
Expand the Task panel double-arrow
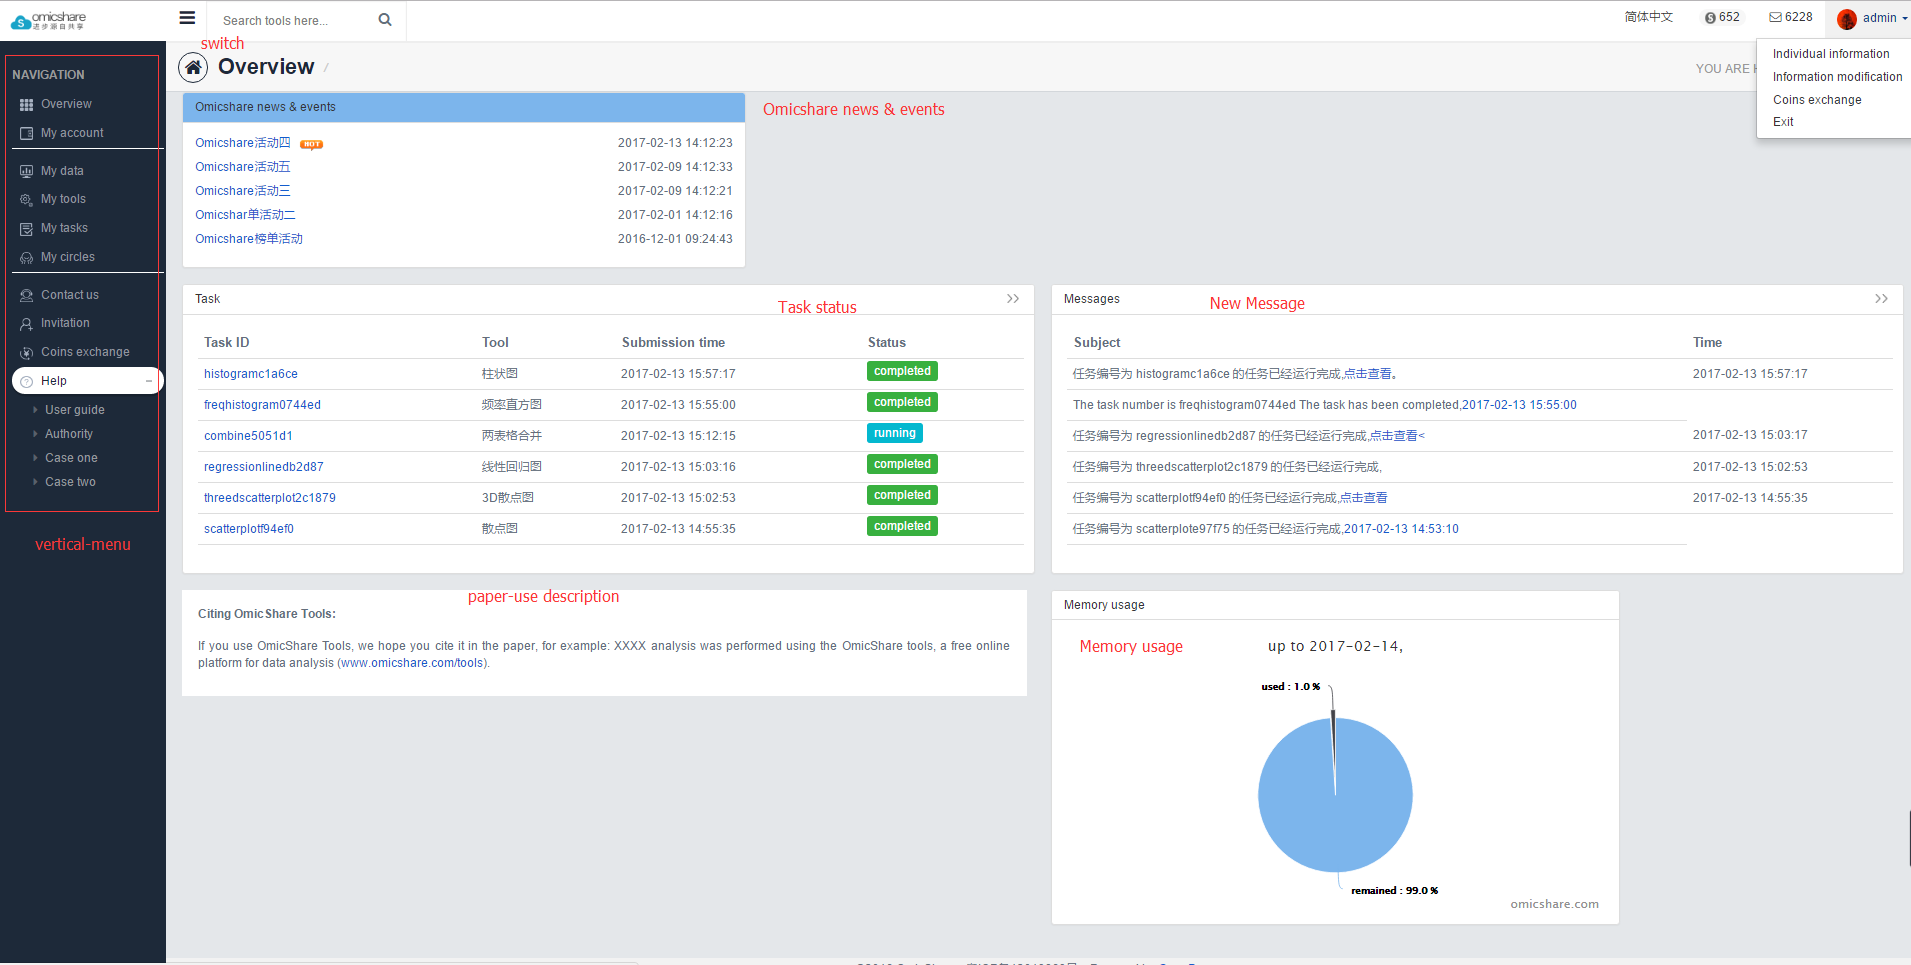pos(1013,299)
